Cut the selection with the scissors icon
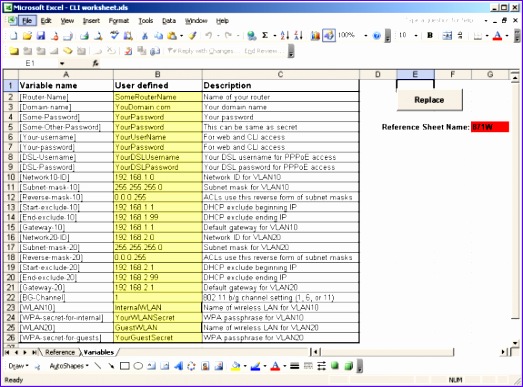Screen dimensions: 523x387 pos(145,35)
